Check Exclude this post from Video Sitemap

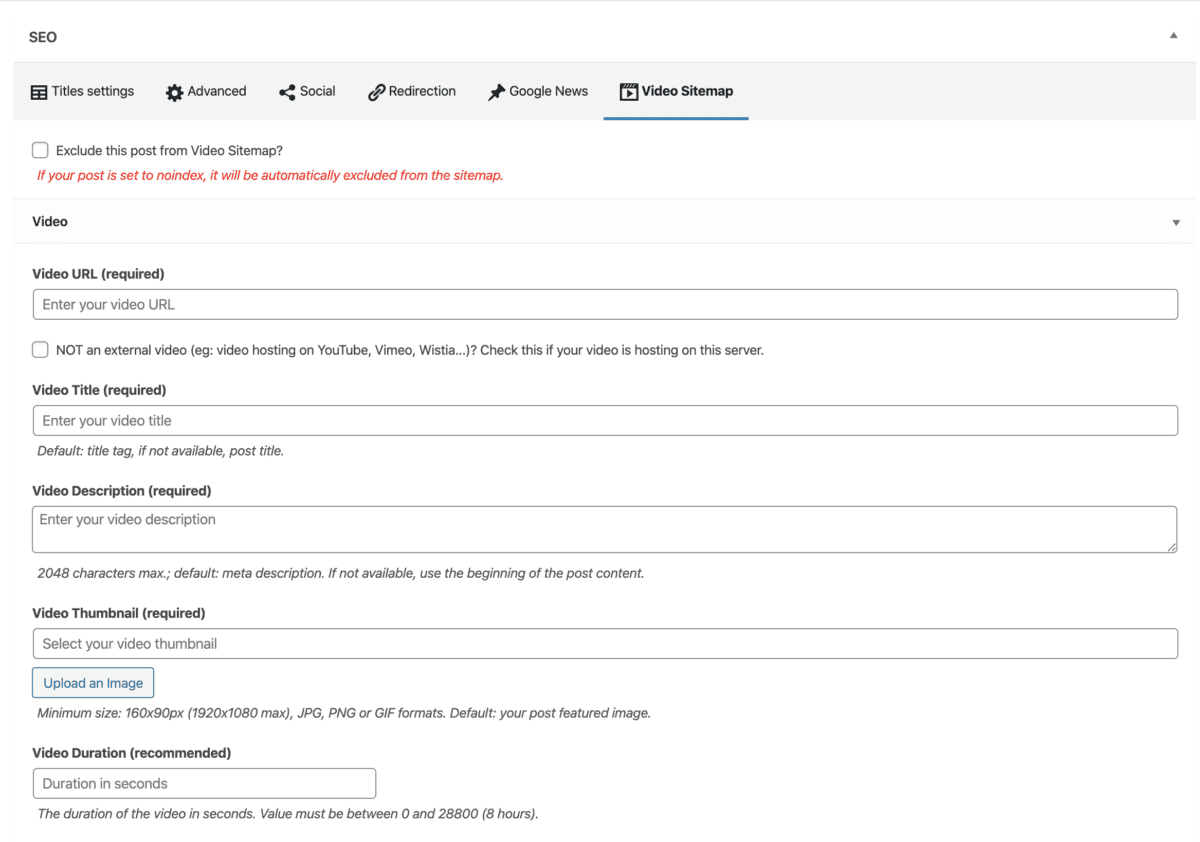point(40,150)
